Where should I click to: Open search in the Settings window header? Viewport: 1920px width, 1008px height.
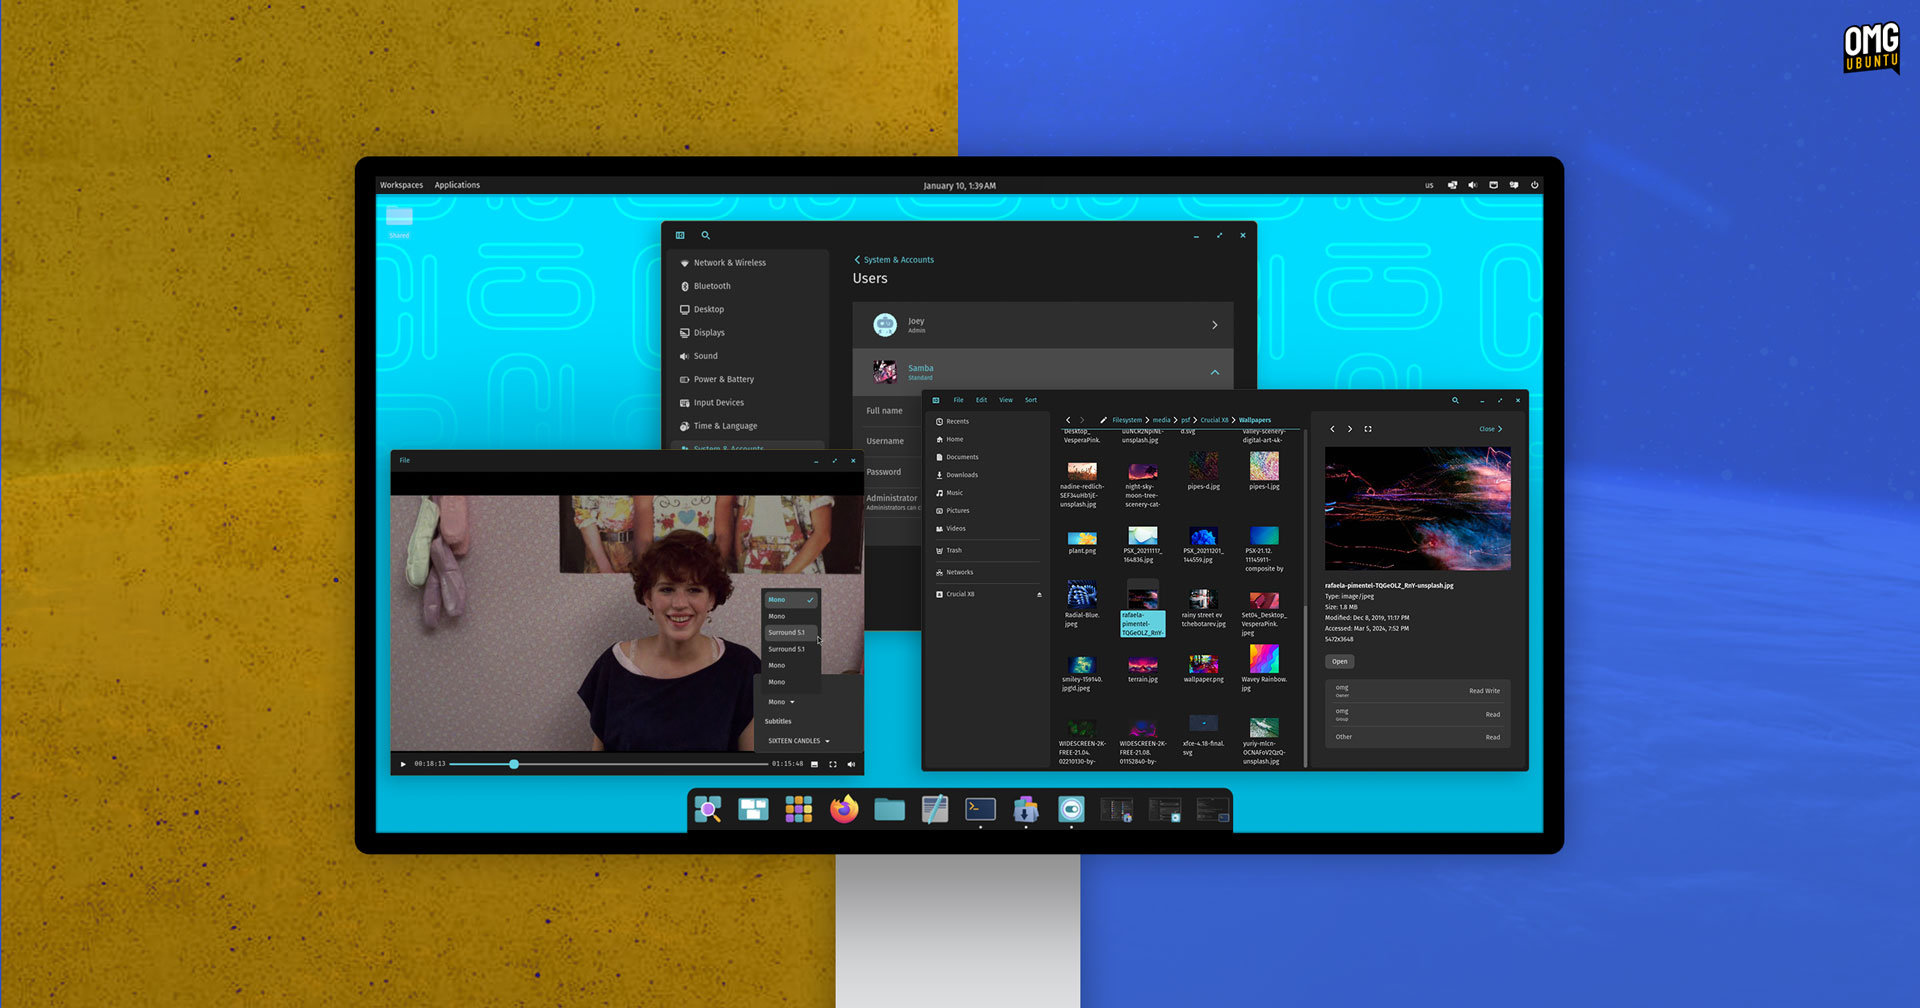pos(705,236)
